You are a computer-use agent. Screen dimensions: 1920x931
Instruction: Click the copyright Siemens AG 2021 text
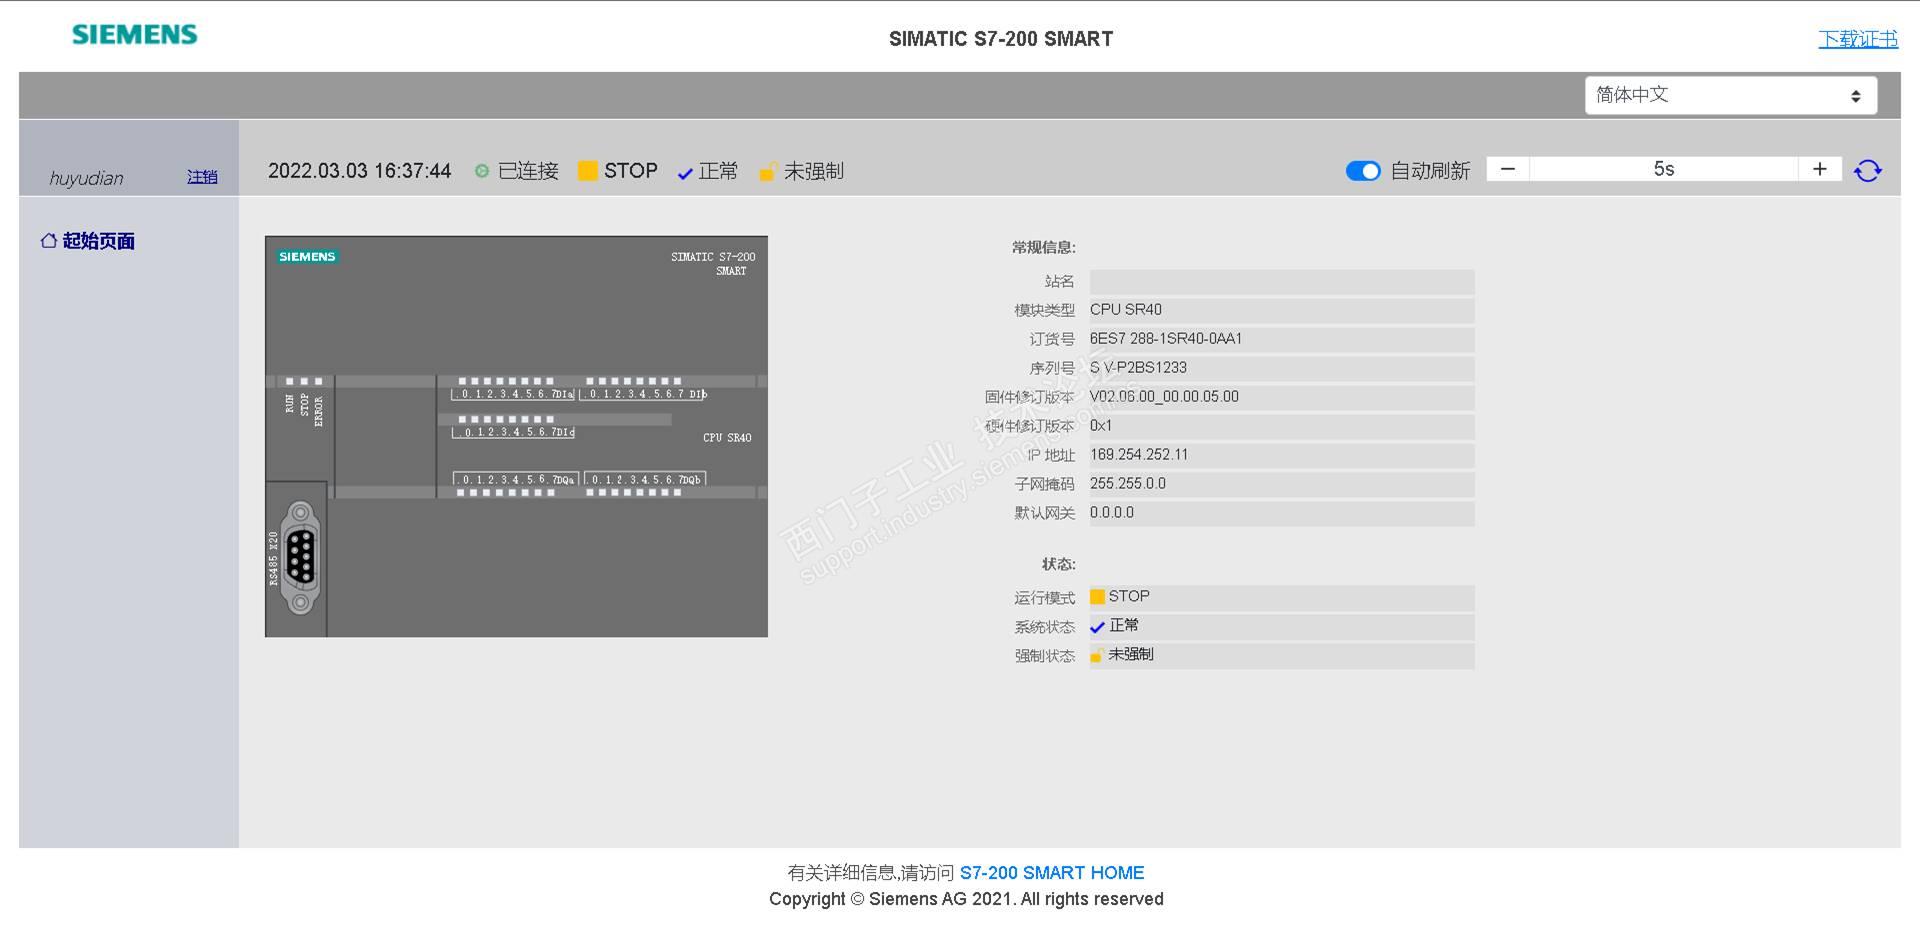pos(966,899)
